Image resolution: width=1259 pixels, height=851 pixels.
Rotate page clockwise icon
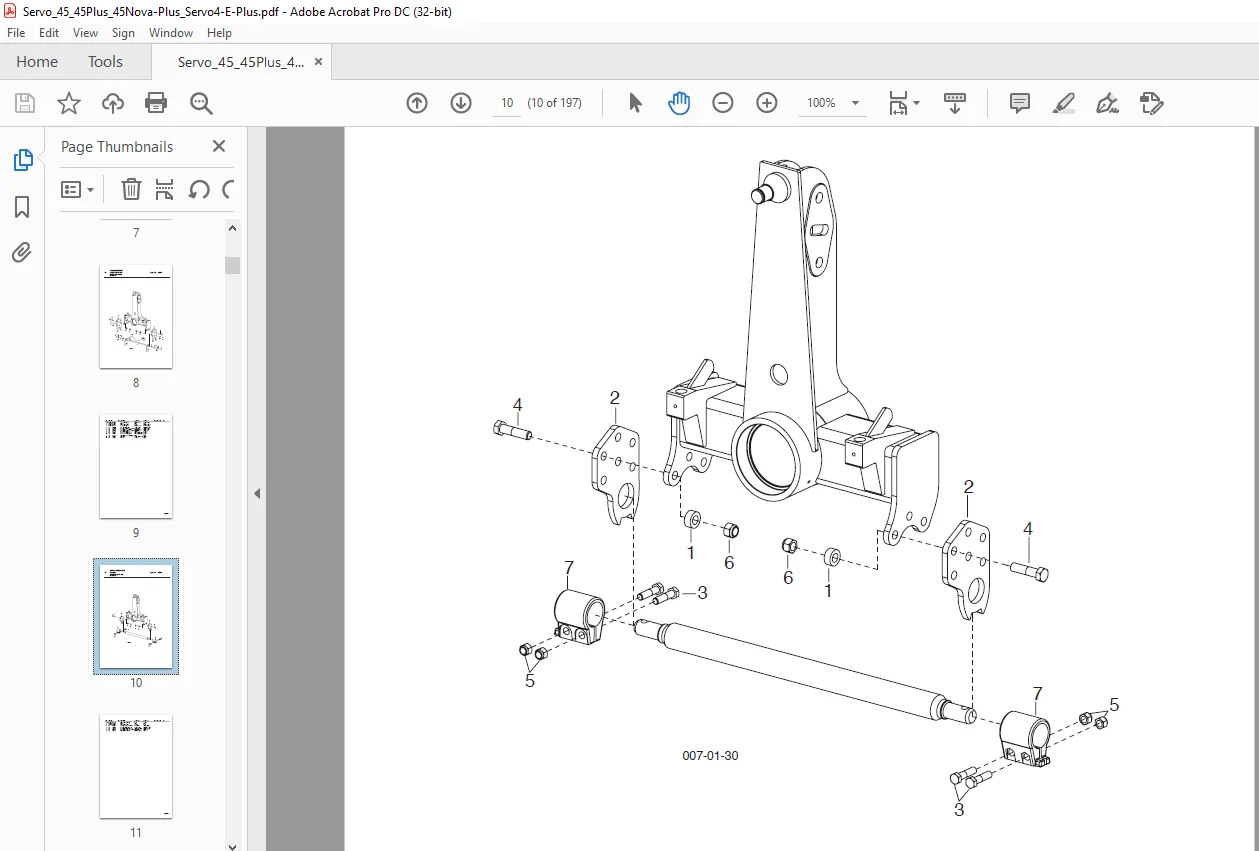click(x=229, y=189)
